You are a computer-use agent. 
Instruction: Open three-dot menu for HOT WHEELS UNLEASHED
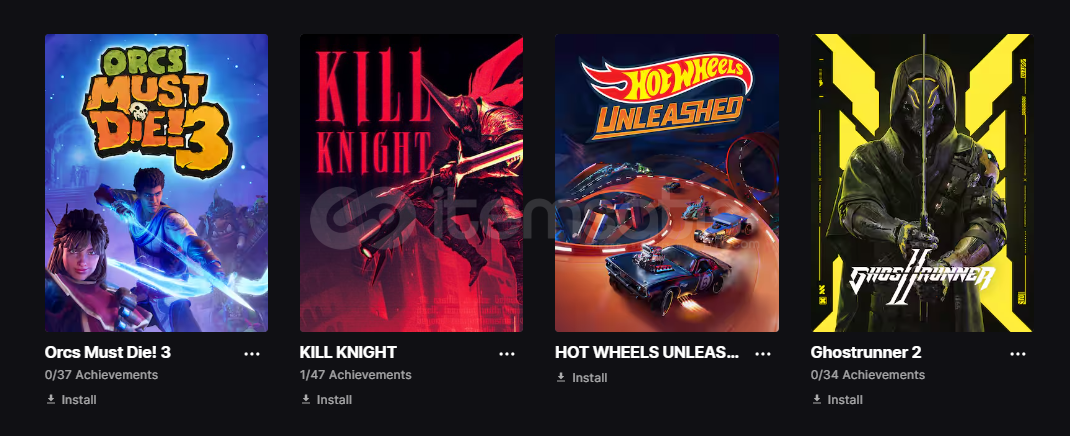click(x=763, y=353)
